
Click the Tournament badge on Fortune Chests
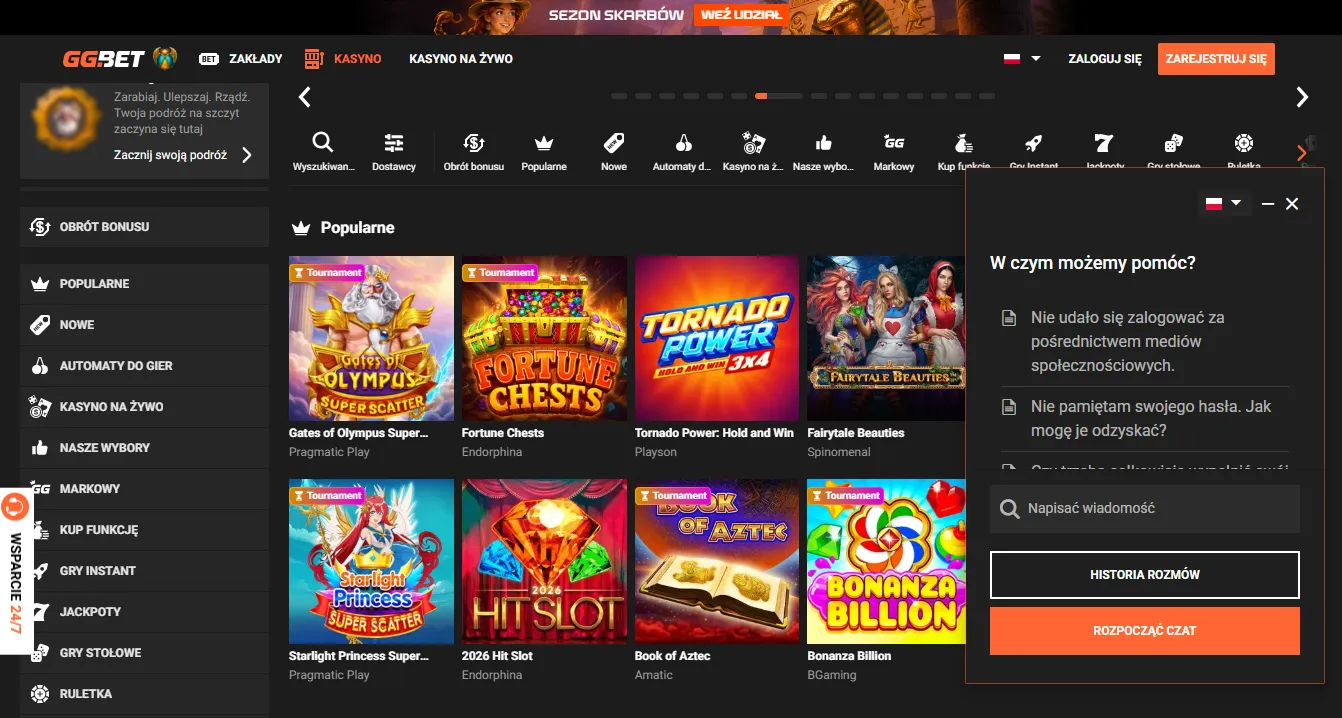coord(500,272)
